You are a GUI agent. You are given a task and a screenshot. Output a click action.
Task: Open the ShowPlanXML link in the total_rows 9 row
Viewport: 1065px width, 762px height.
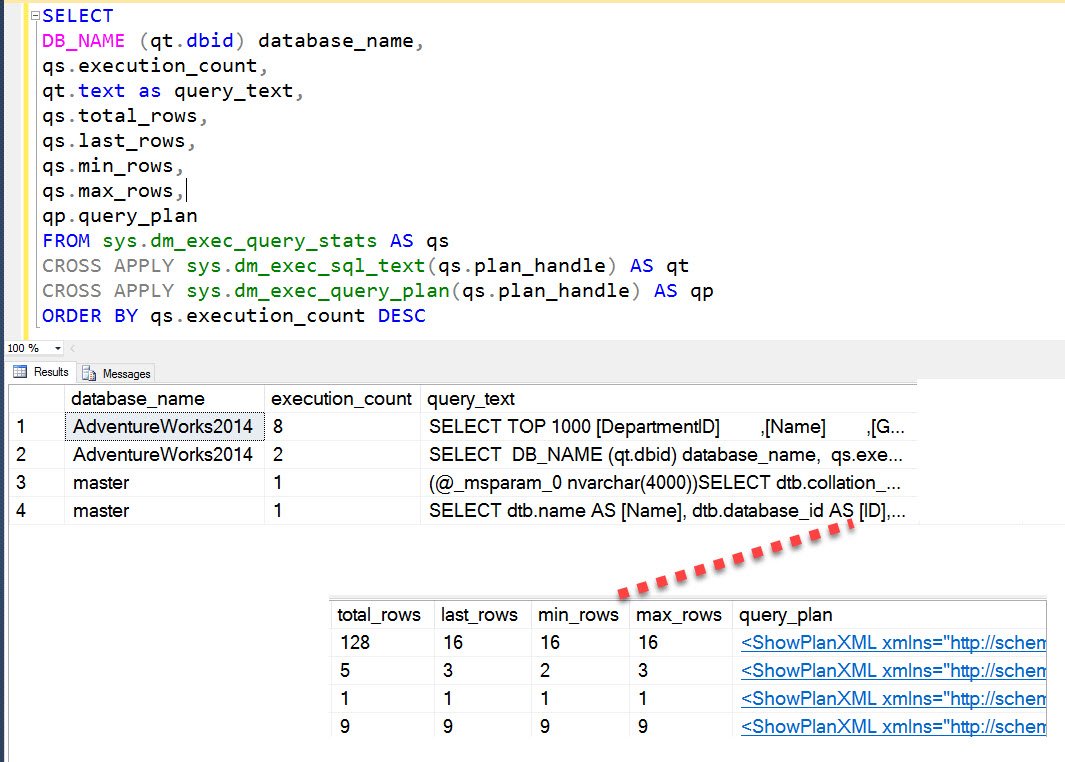tap(893, 726)
